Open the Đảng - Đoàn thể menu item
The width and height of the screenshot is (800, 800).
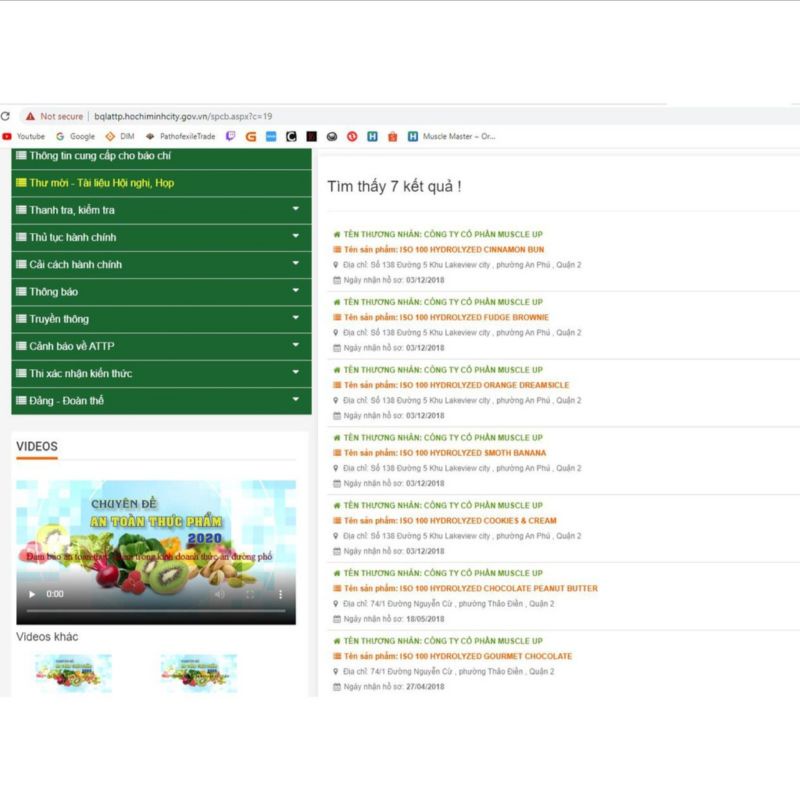[161, 401]
